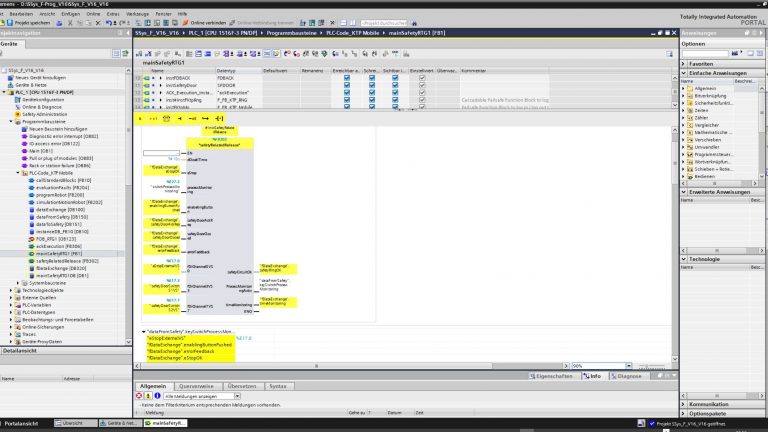Image resolution: width=768 pixels, height=432 pixels.
Task: Open Online & Diagnose tree entry
Action: click(x=42, y=107)
